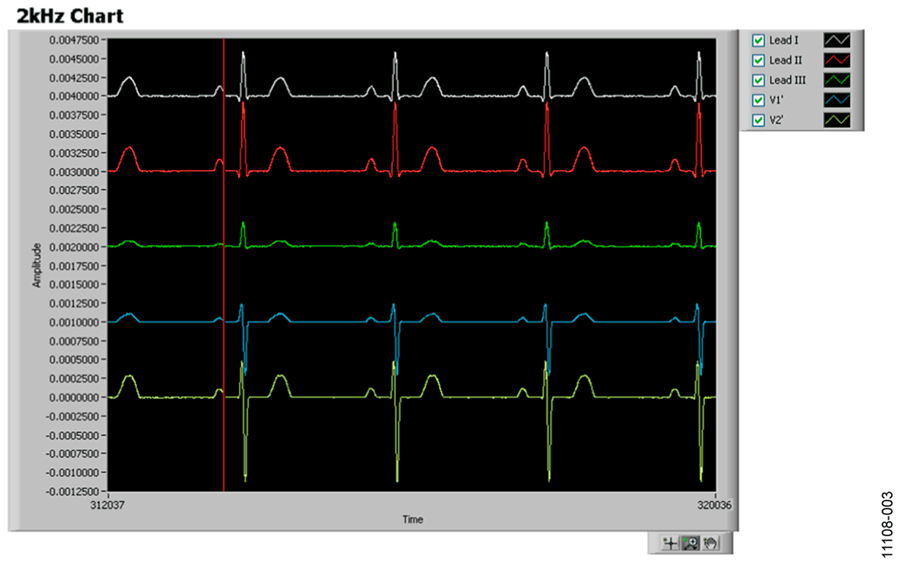Select the pan hand tool

(x=709, y=543)
